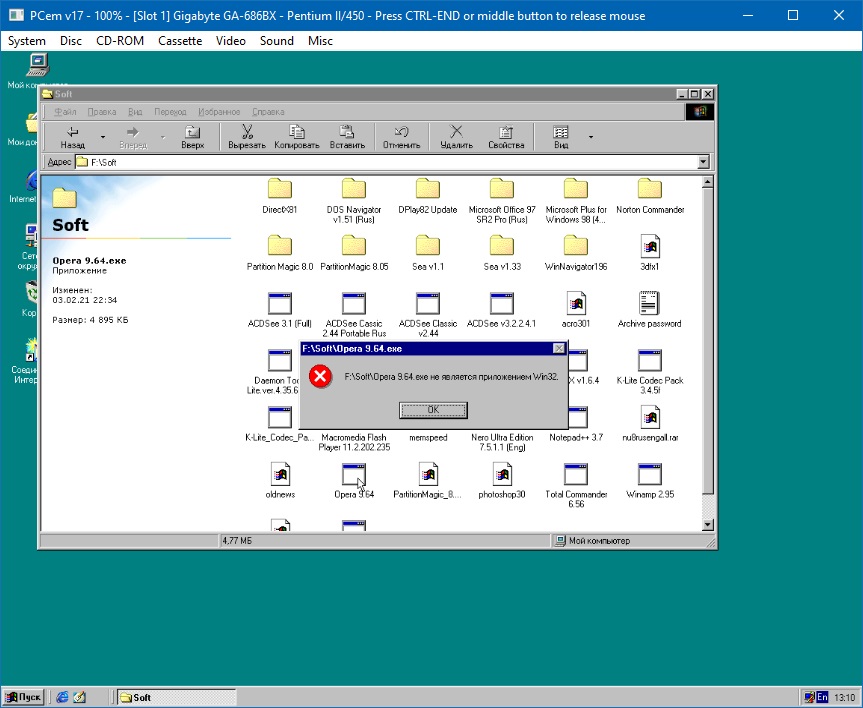Open the Back (Назад) history dropdown arrow
Screen dimensions: 863x708
point(102,137)
